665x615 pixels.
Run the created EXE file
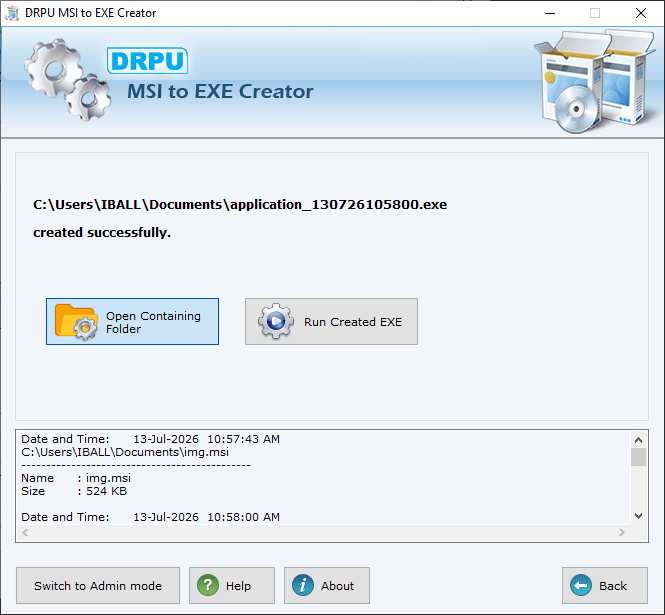coord(331,321)
